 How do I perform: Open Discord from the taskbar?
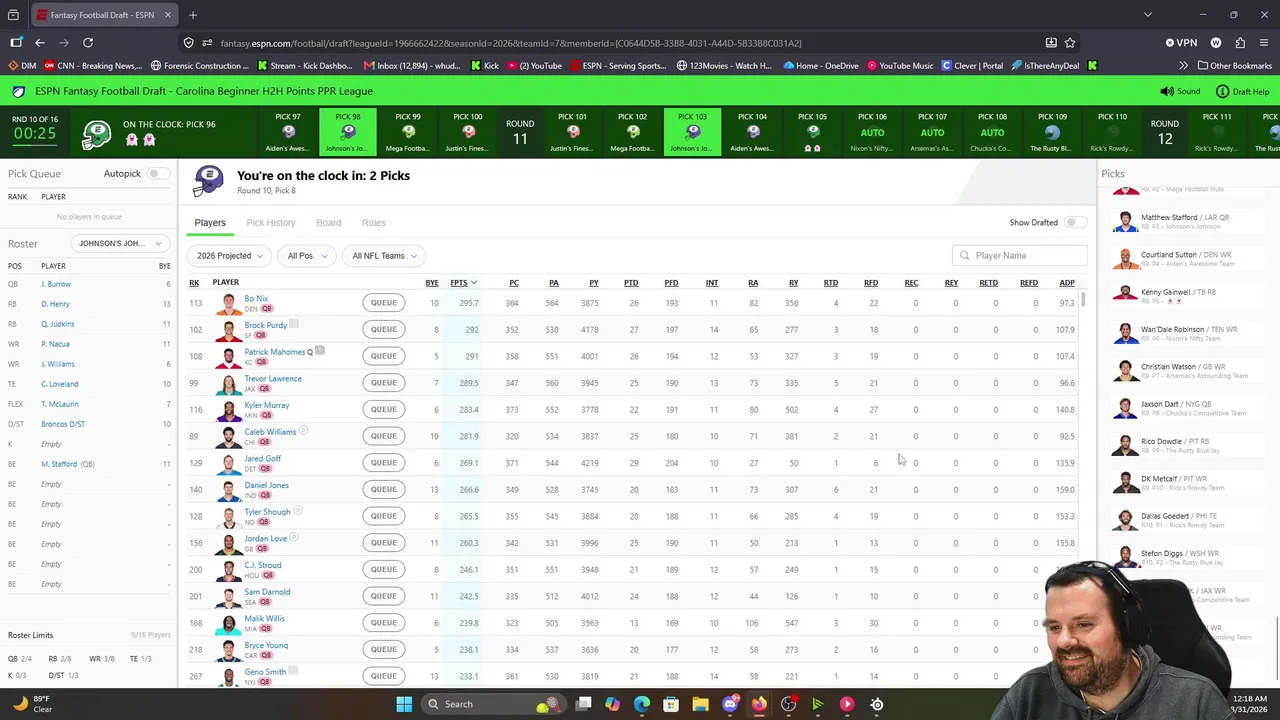[x=730, y=704]
